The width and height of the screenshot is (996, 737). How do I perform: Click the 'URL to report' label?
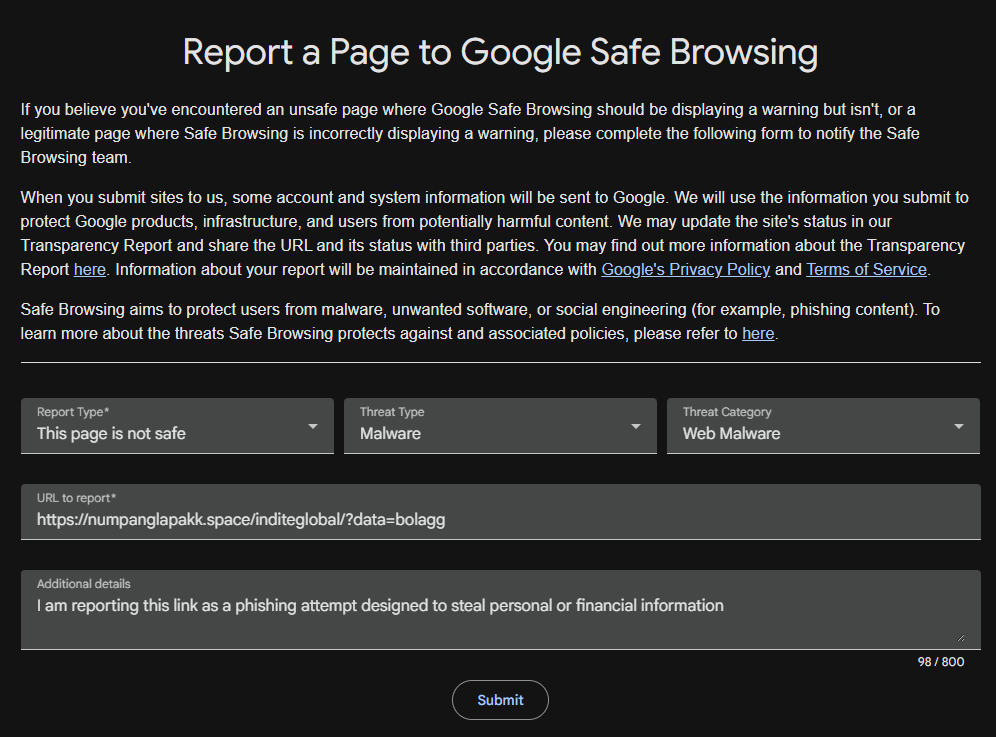(x=76, y=498)
